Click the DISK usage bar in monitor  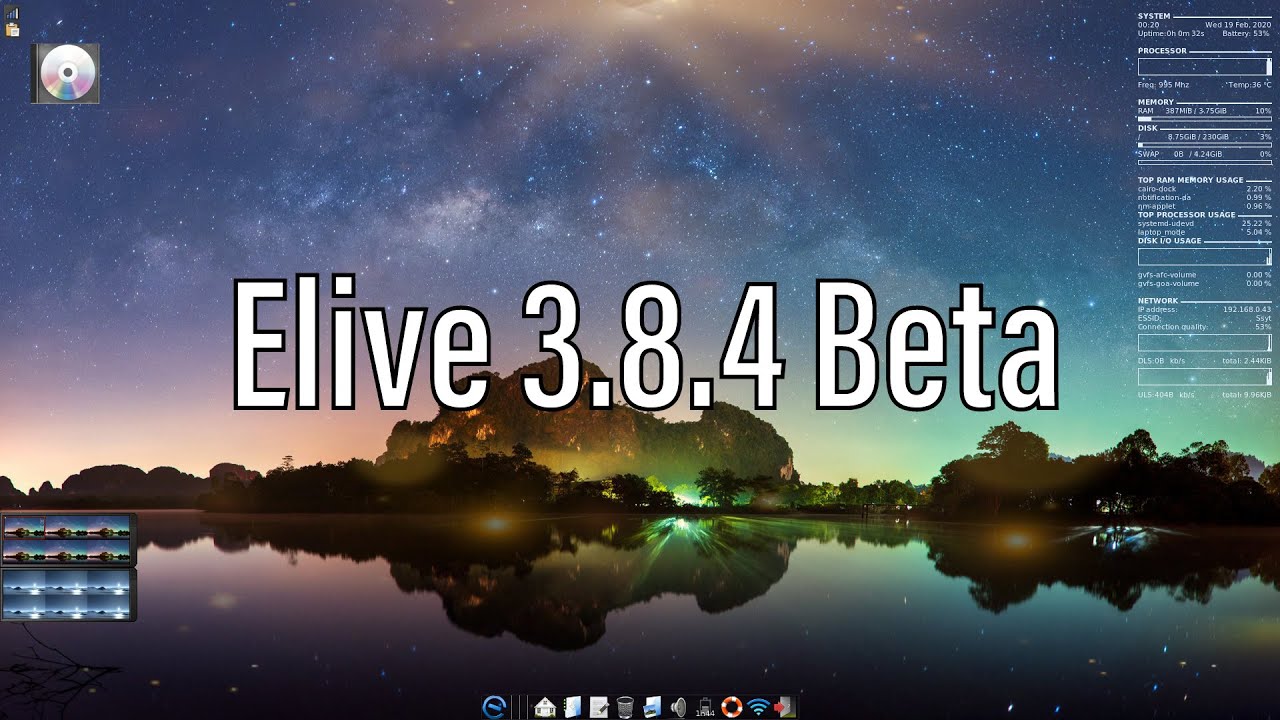[x=1205, y=145]
